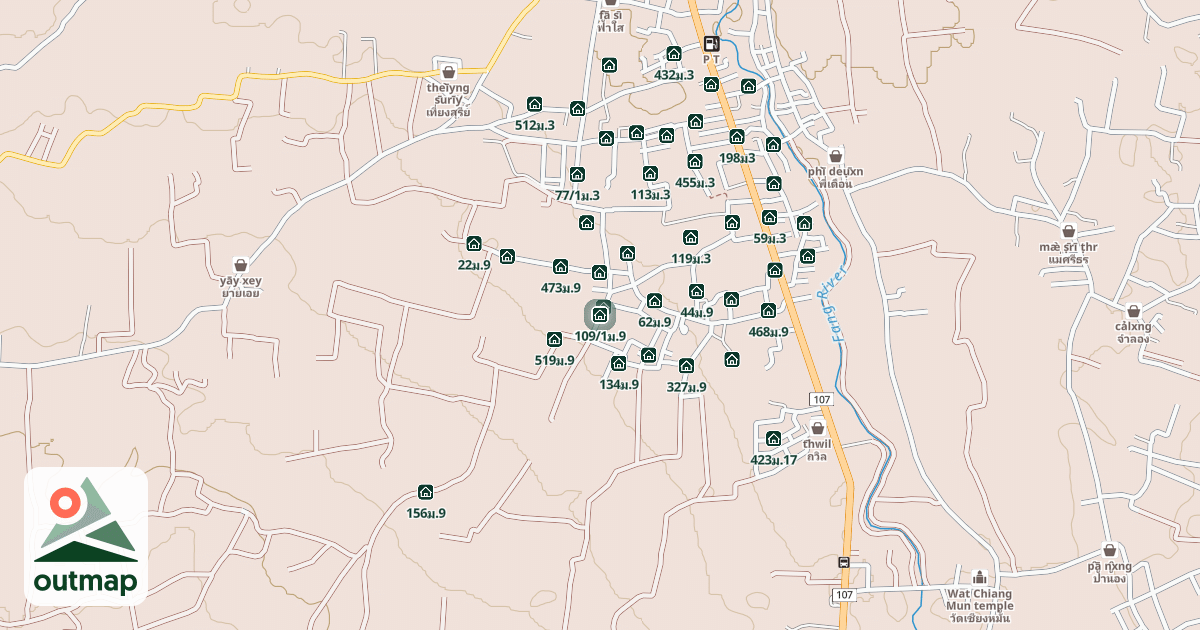Click the mæ̀ ṣ̄rī thr shop icon
This screenshot has height=630, width=1200.
pyautogui.click(x=1068, y=231)
